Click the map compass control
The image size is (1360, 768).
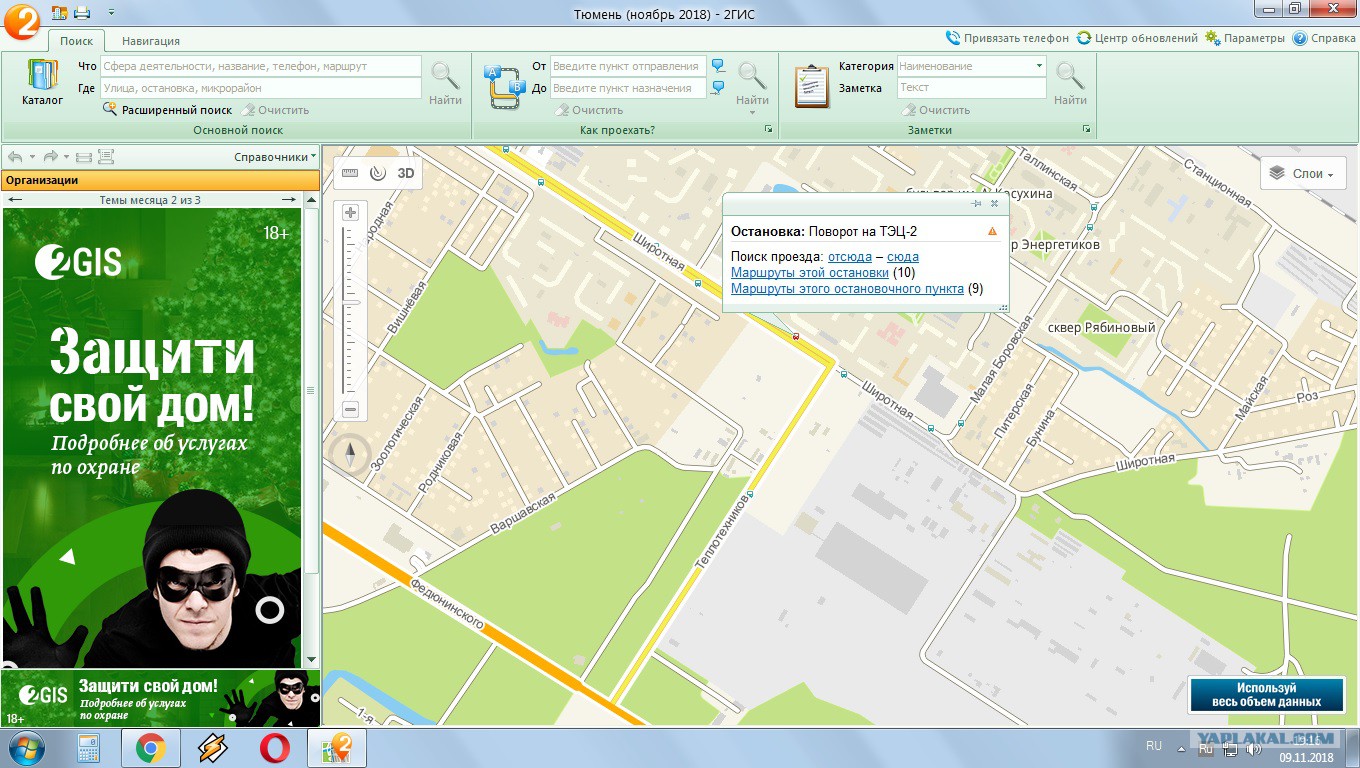[350, 455]
